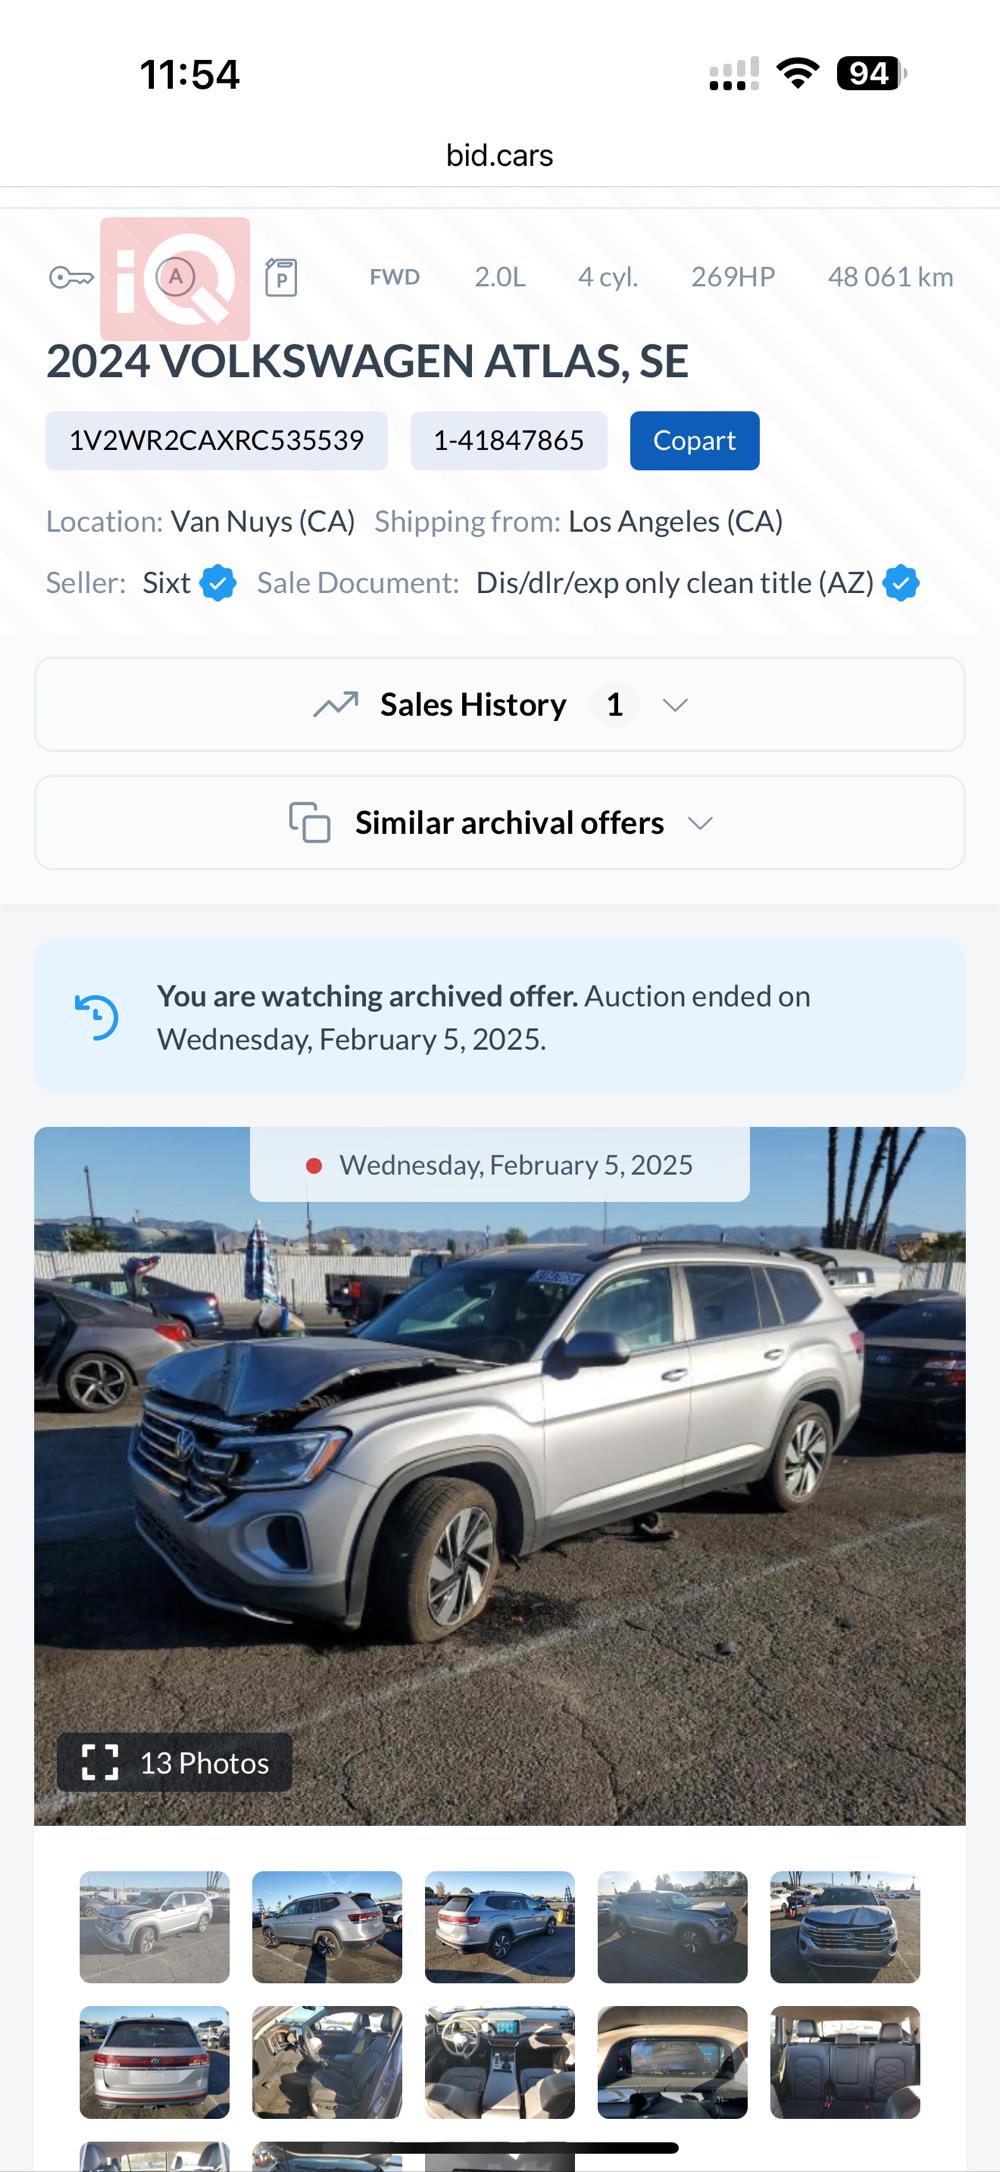Expand the Similar archival offers chevron
The width and height of the screenshot is (1000, 2172).
click(700, 823)
